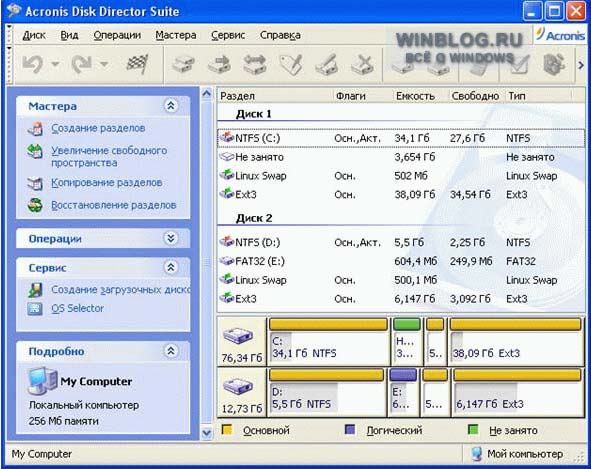Click the first disk partition toolbar icon
Image resolution: width=591 pixels, height=469 pixels.
[x=184, y=63]
